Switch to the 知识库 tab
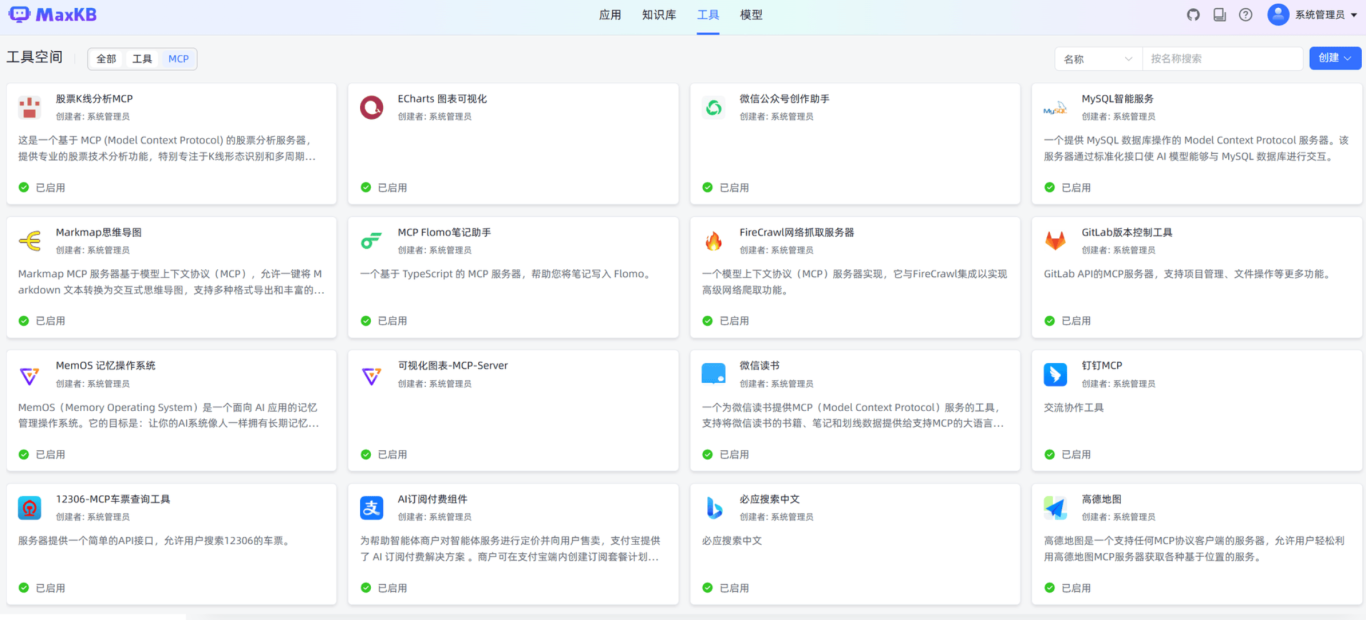Viewport: 1366px width, 620px height. pos(659,15)
